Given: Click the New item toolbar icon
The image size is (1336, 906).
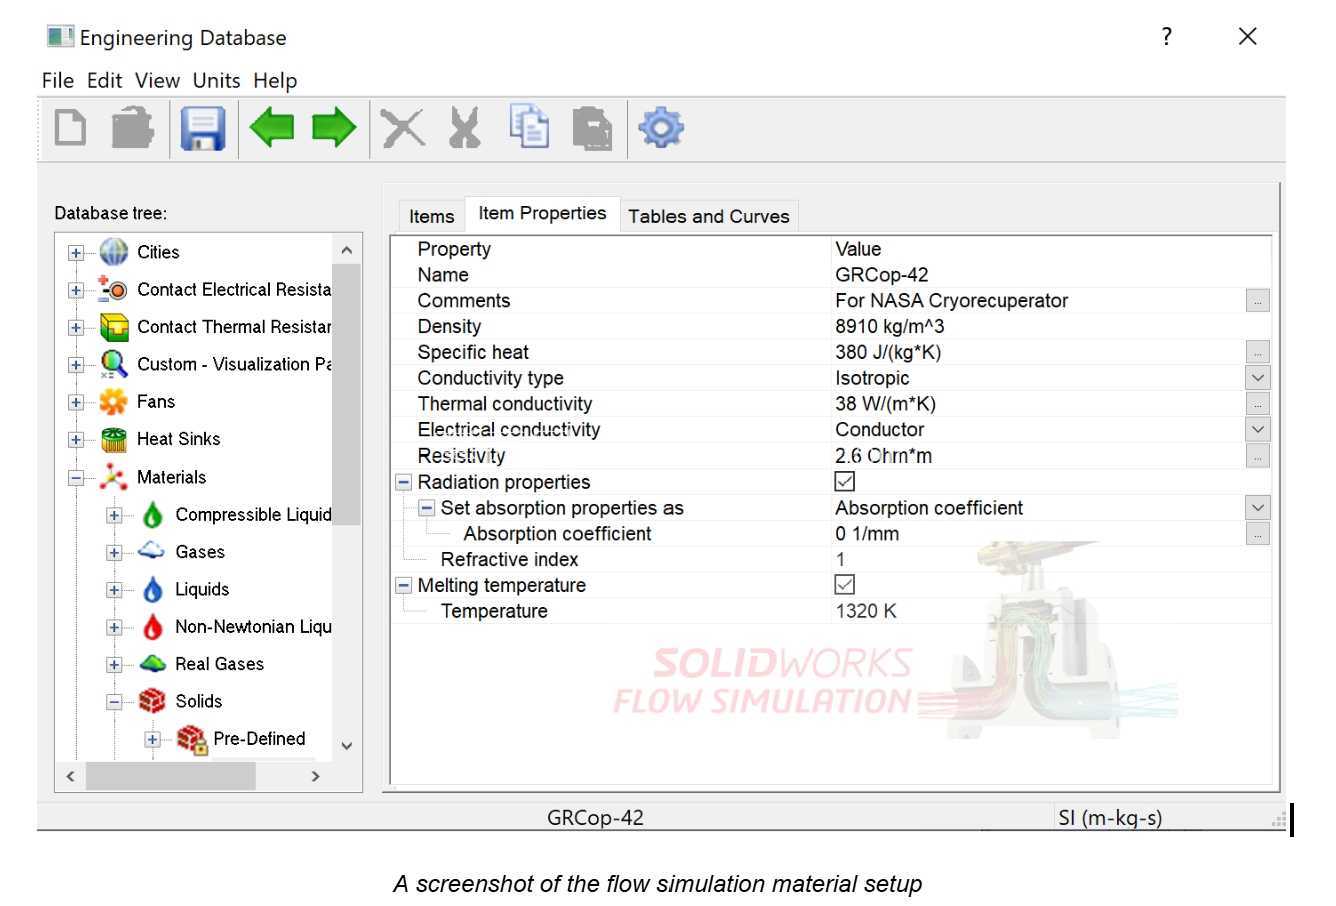Looking at the screenshot, I should point(70,129).
